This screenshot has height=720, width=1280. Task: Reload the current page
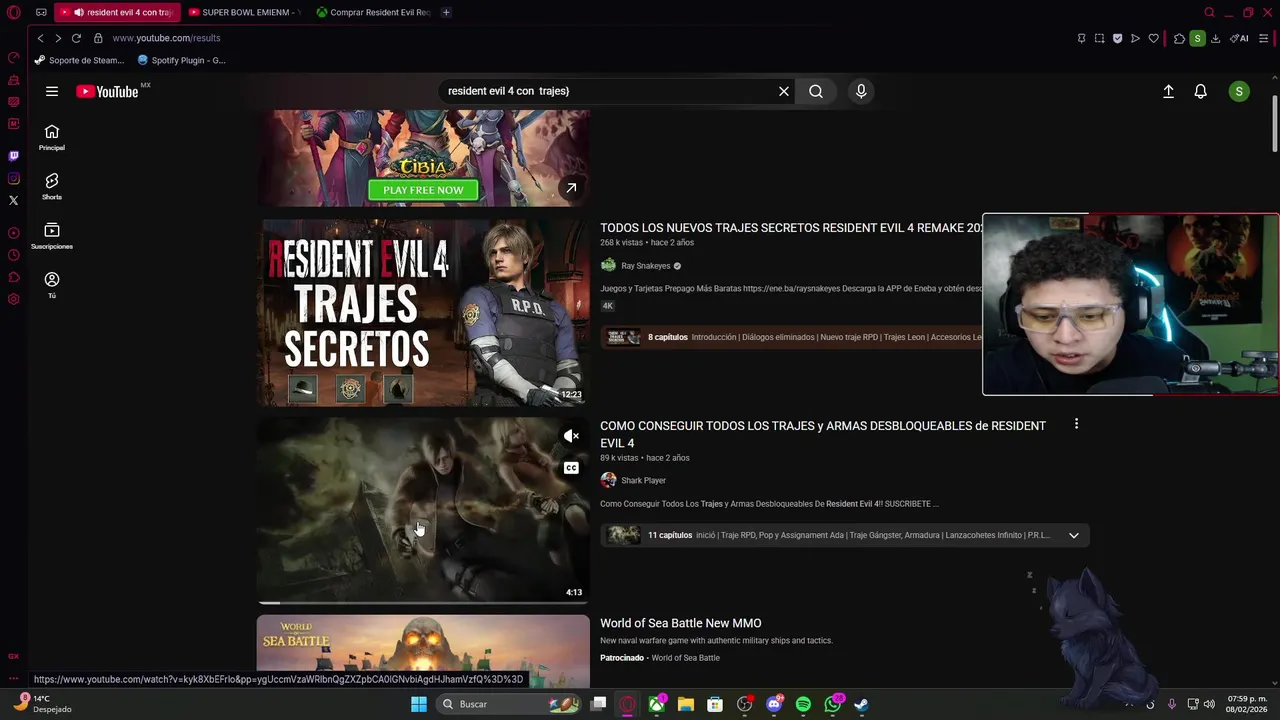pos(76,38)
